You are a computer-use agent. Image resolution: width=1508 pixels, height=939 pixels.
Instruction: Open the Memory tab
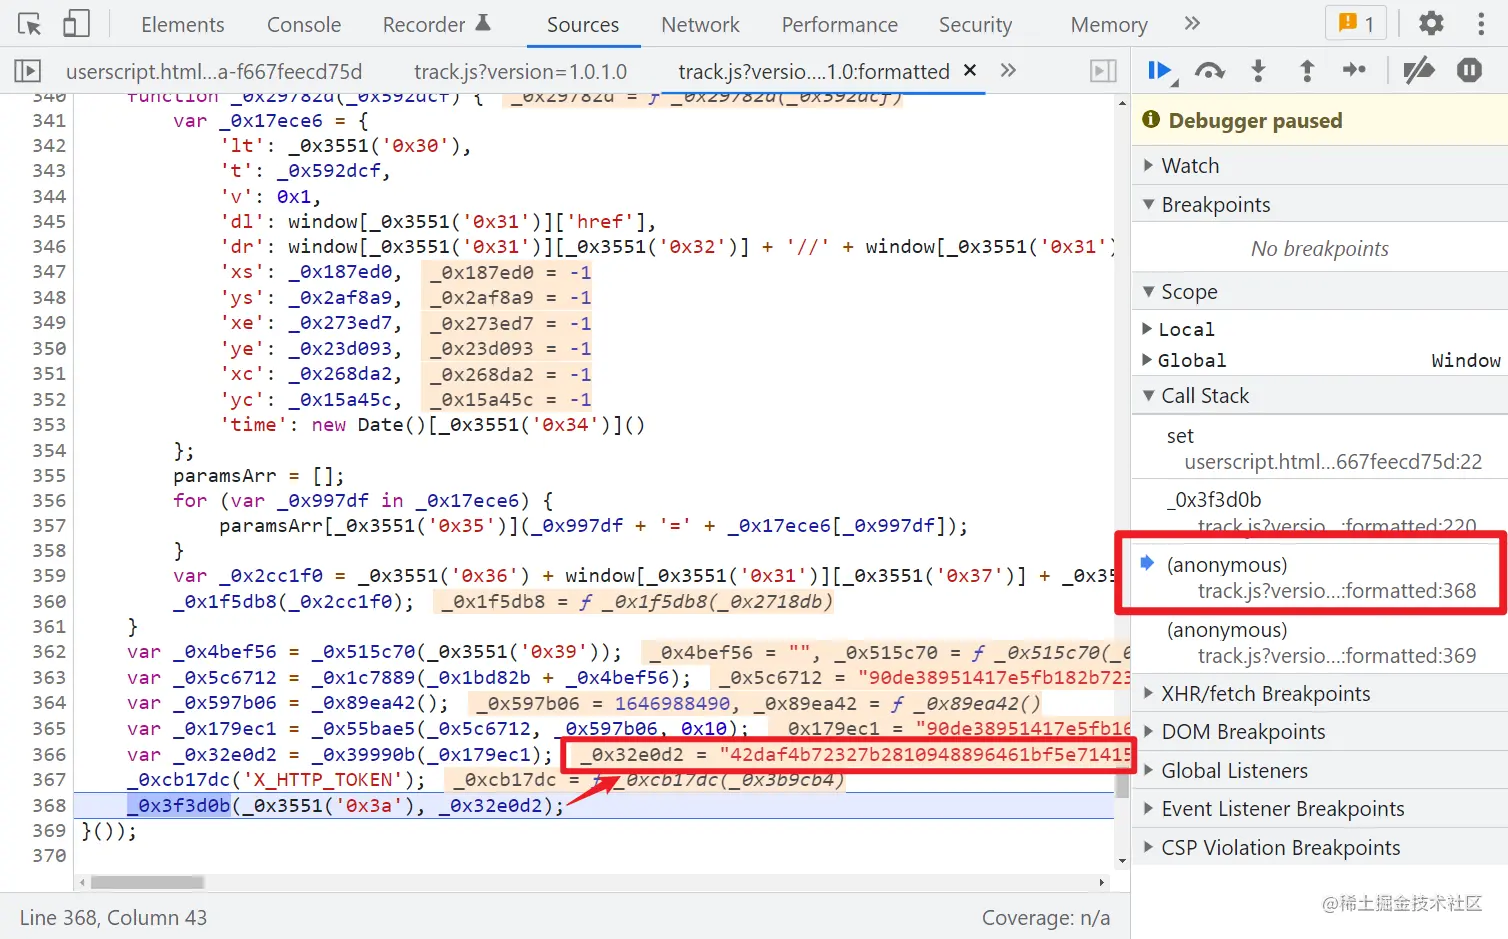[1109, 24]
